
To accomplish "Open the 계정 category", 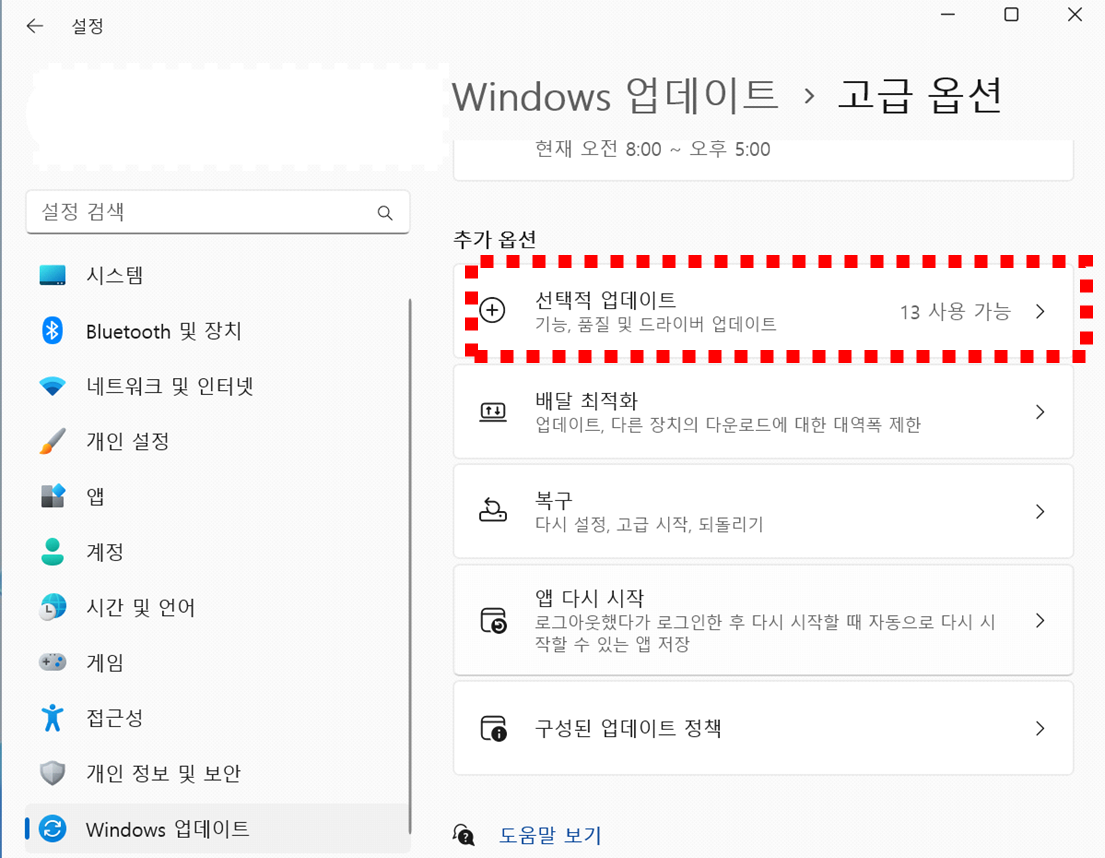I will click(x=217, y=552).
